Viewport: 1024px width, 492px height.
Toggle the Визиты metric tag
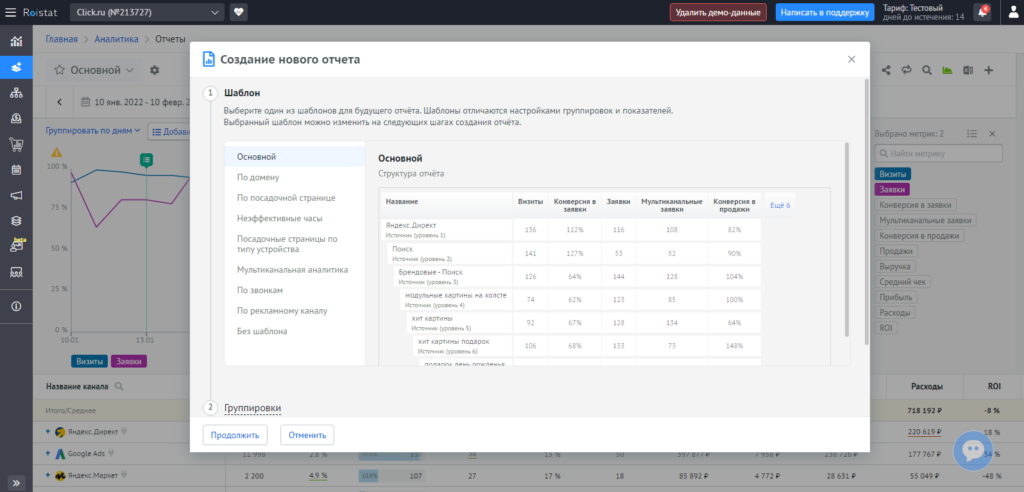(x=893, y=174)
